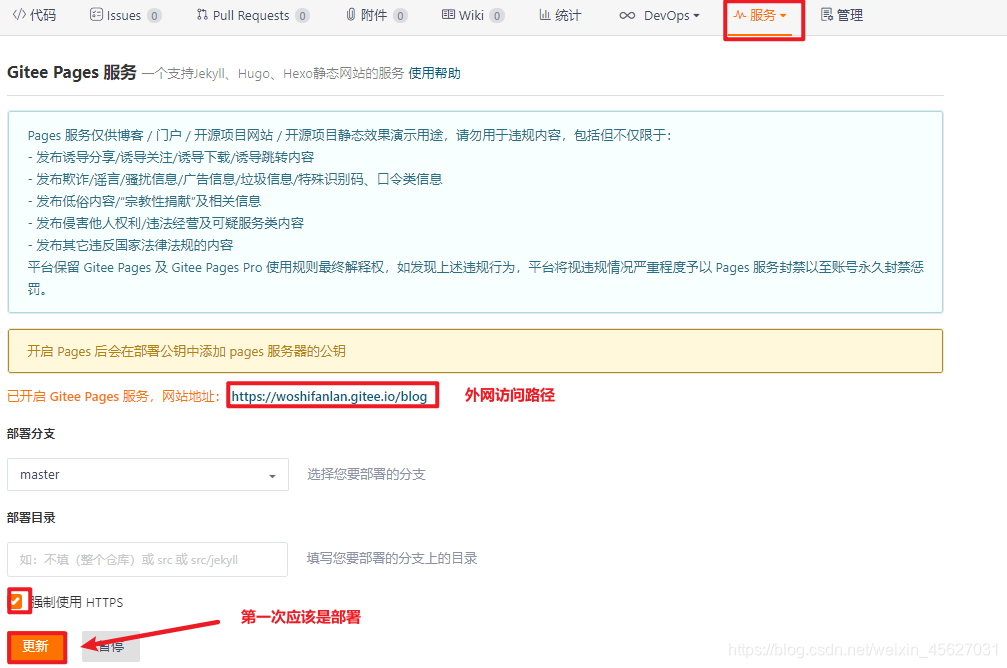1007x668 pixels.
Task: Expand the DevOps dropdown menu
Action: point(659,15)
